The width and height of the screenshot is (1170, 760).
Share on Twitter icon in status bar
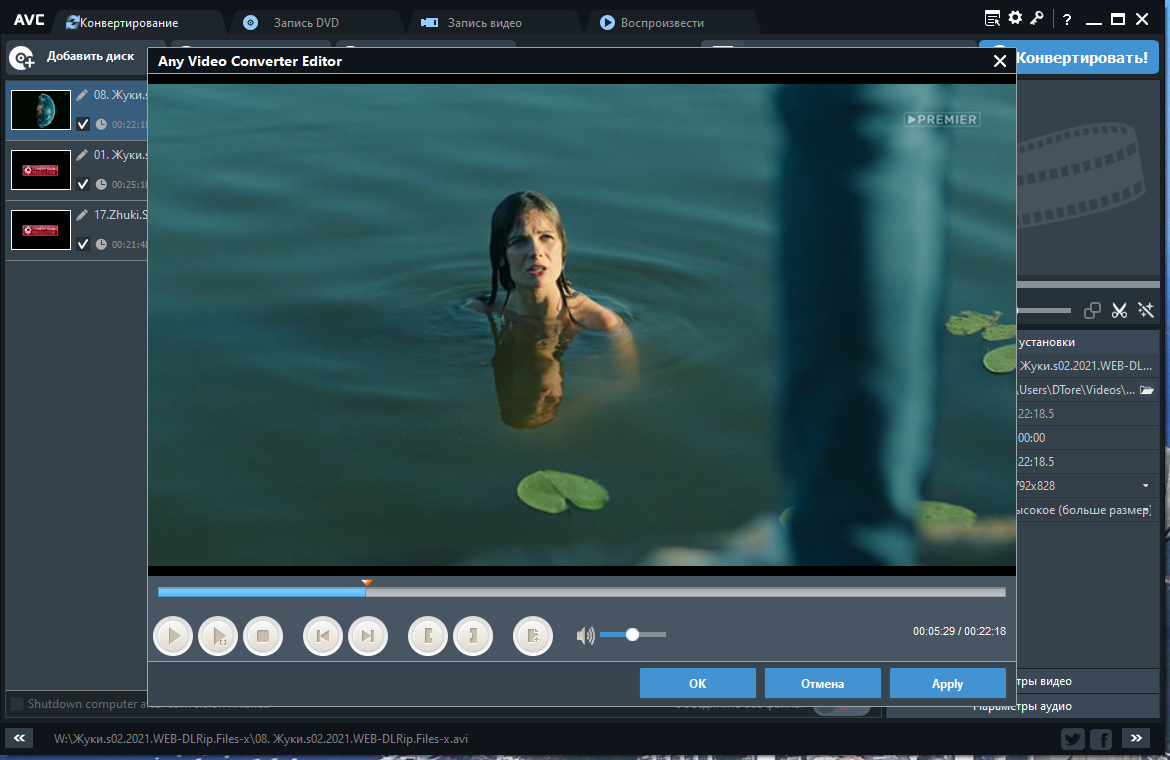1072,739
